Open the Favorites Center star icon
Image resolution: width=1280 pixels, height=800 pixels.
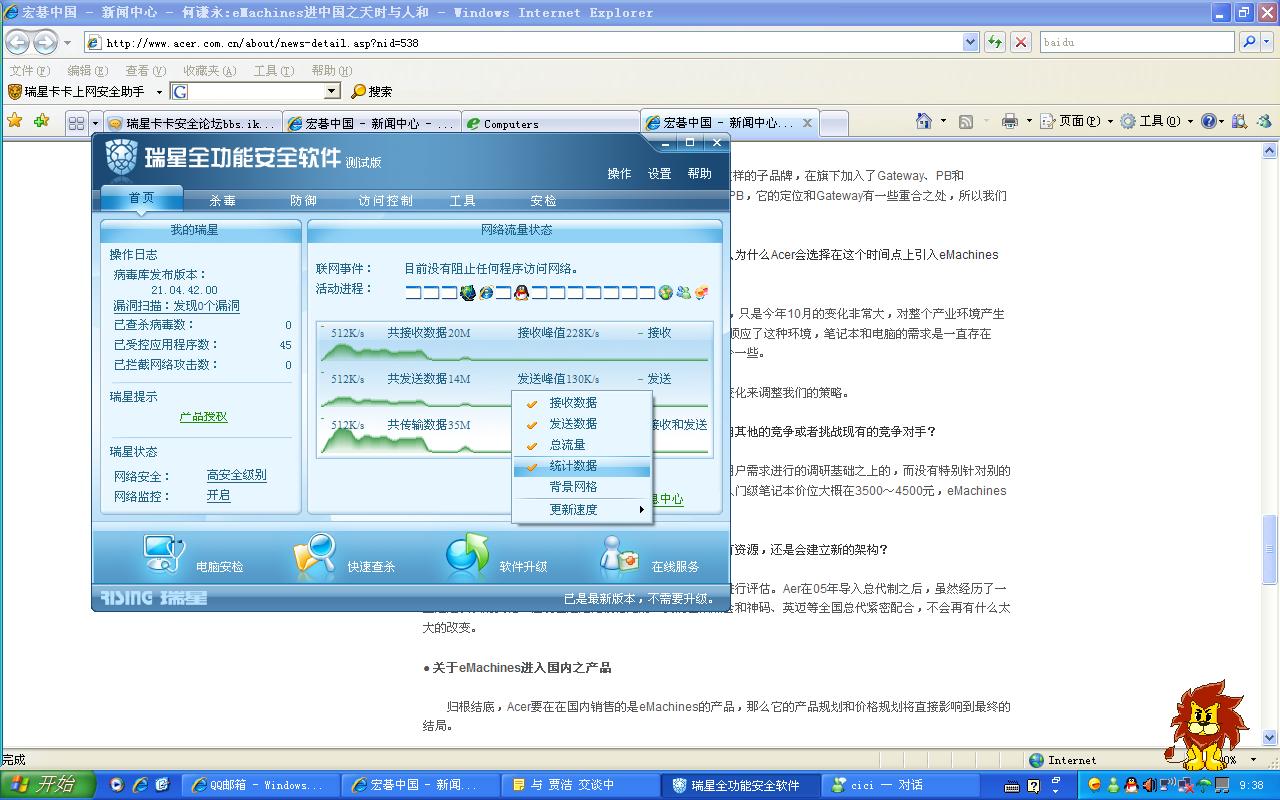tap(14, 121)
